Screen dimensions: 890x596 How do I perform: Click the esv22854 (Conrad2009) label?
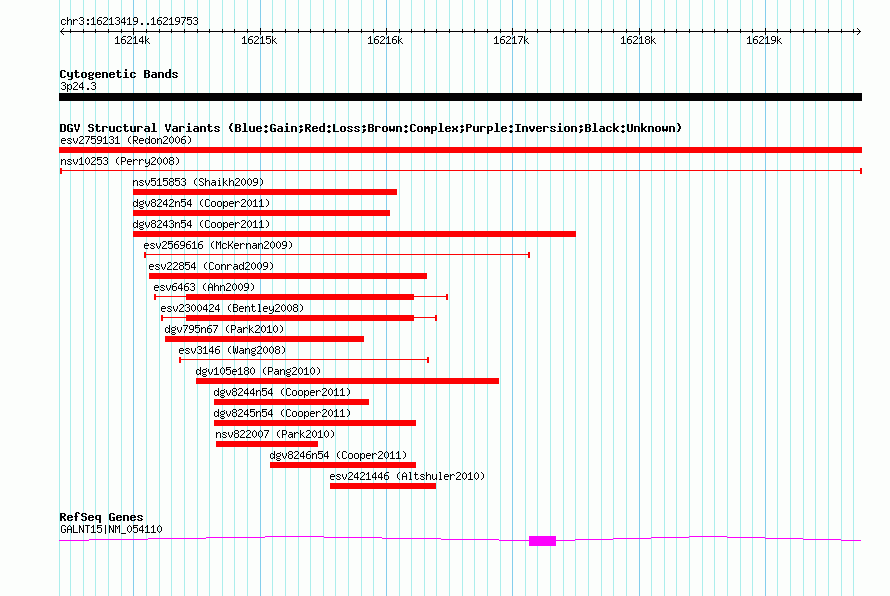coord(211,266)
